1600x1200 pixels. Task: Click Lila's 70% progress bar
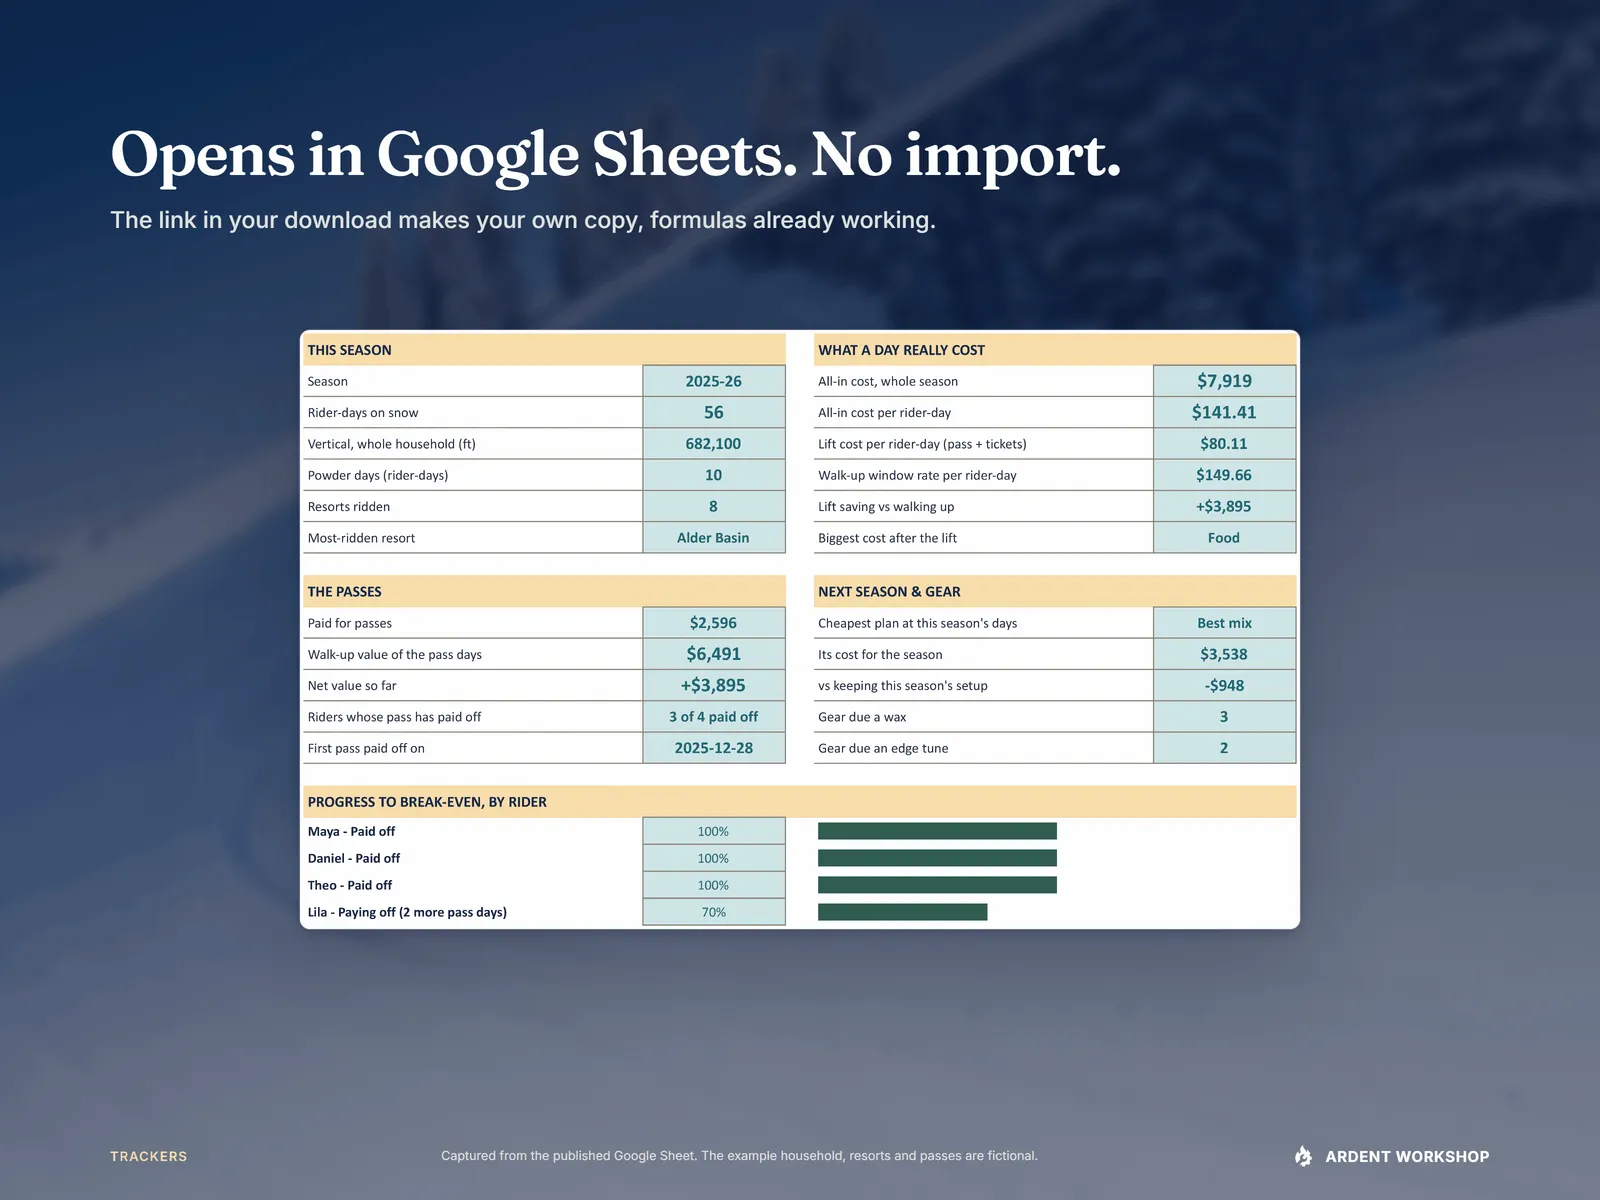point(902,912)
